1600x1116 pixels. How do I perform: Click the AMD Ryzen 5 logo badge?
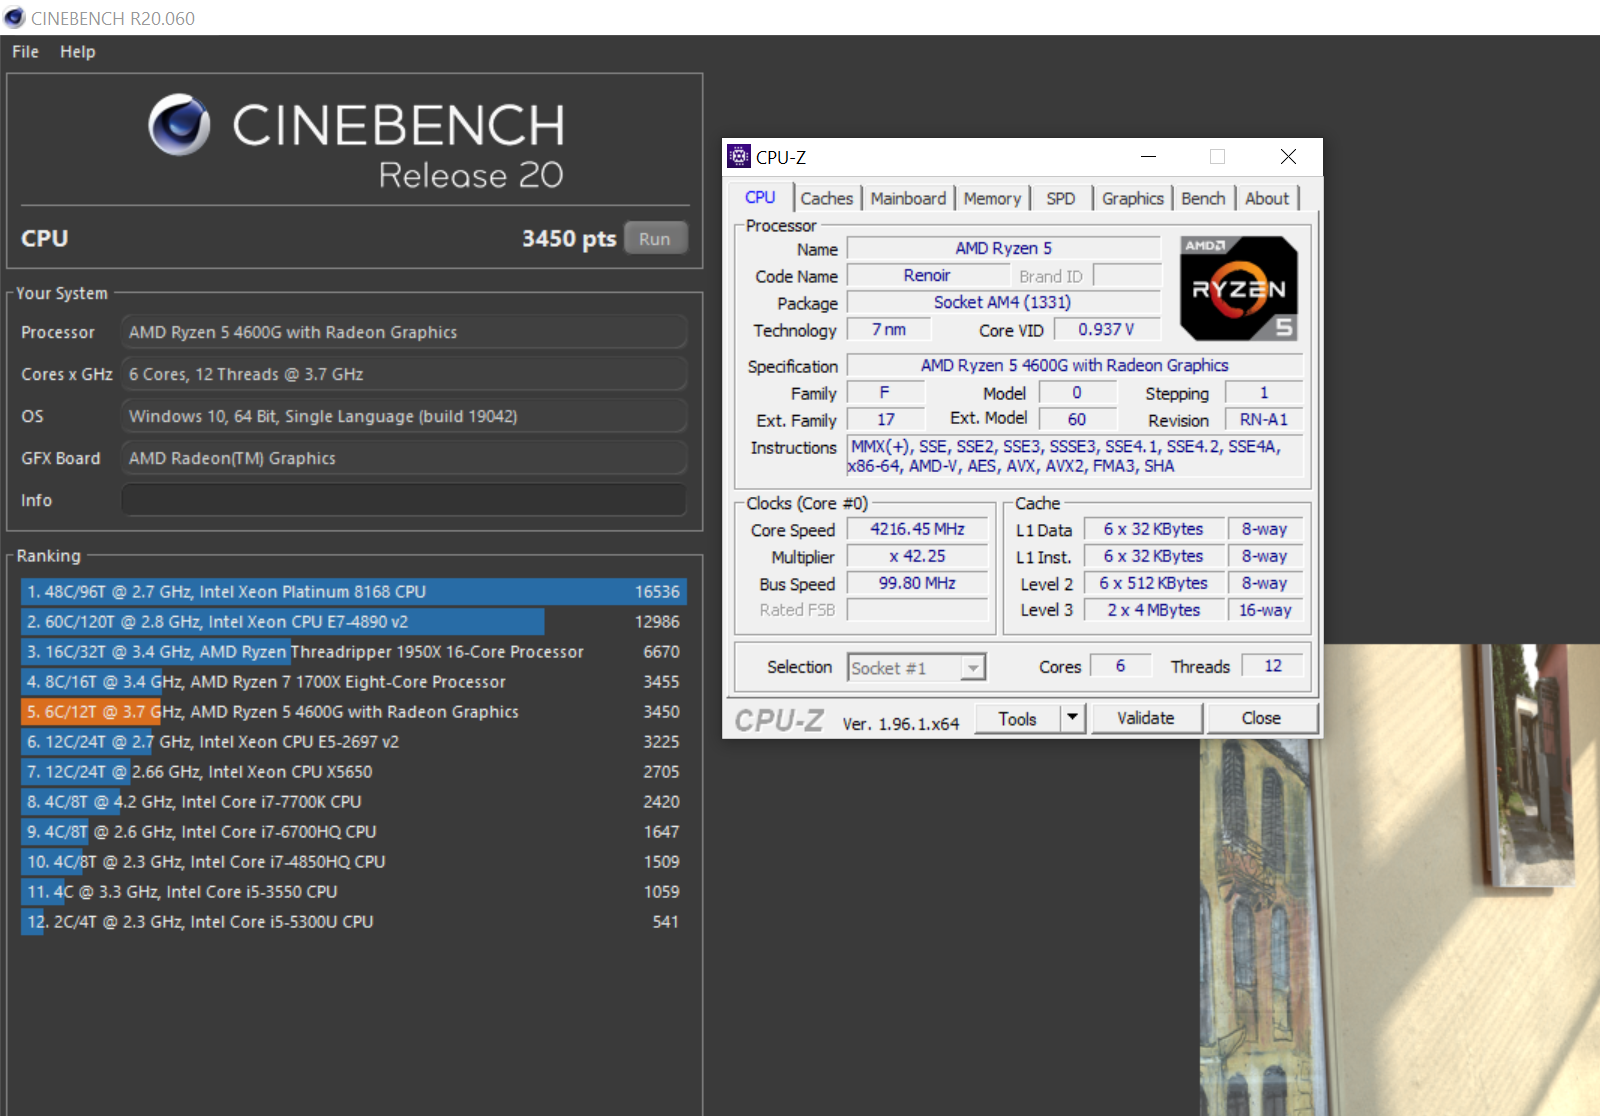coord(1239,289)
